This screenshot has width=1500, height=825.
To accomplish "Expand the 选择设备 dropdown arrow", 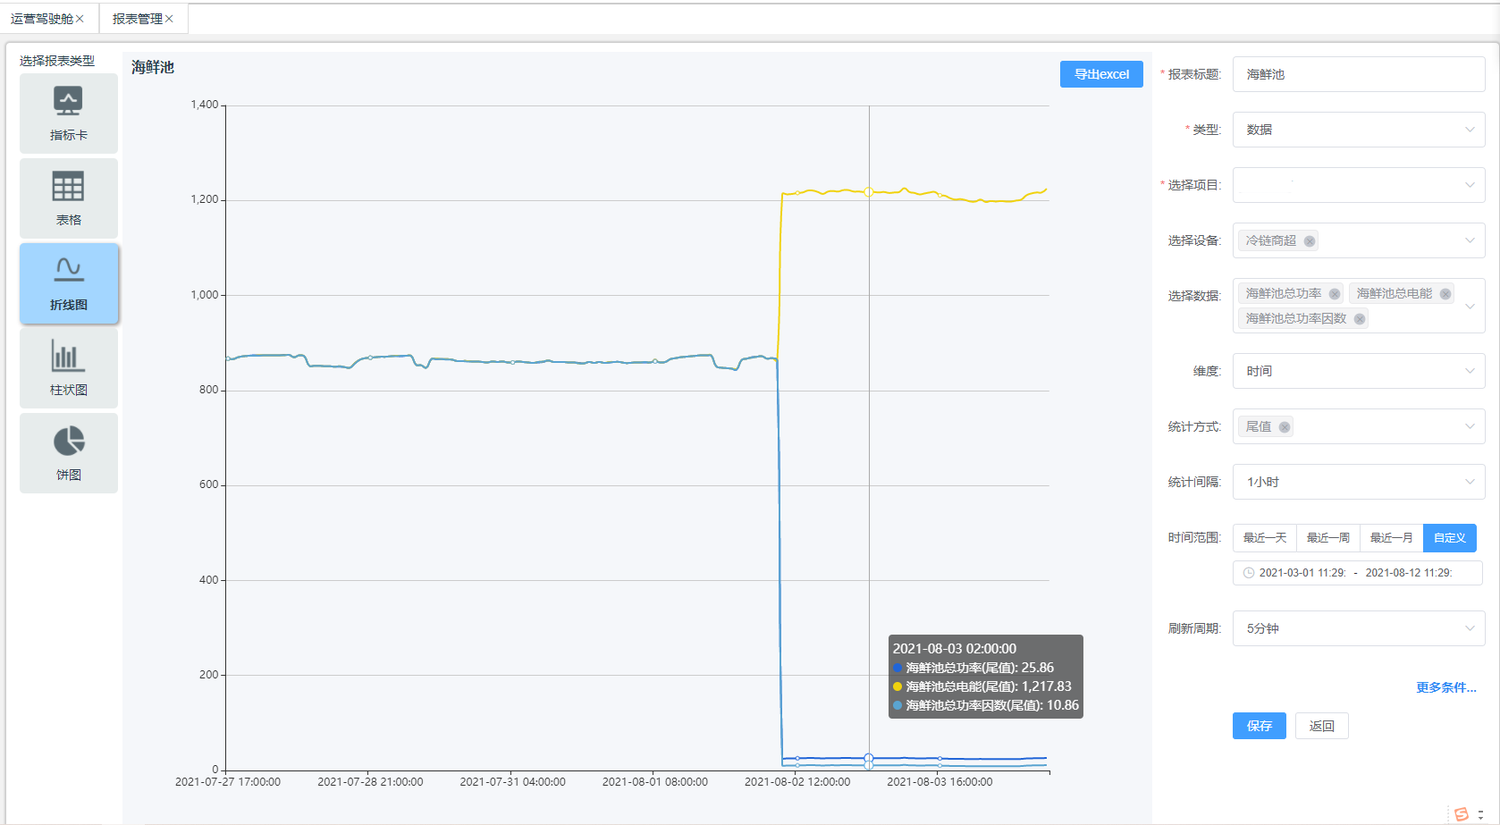I will 1469,241.
